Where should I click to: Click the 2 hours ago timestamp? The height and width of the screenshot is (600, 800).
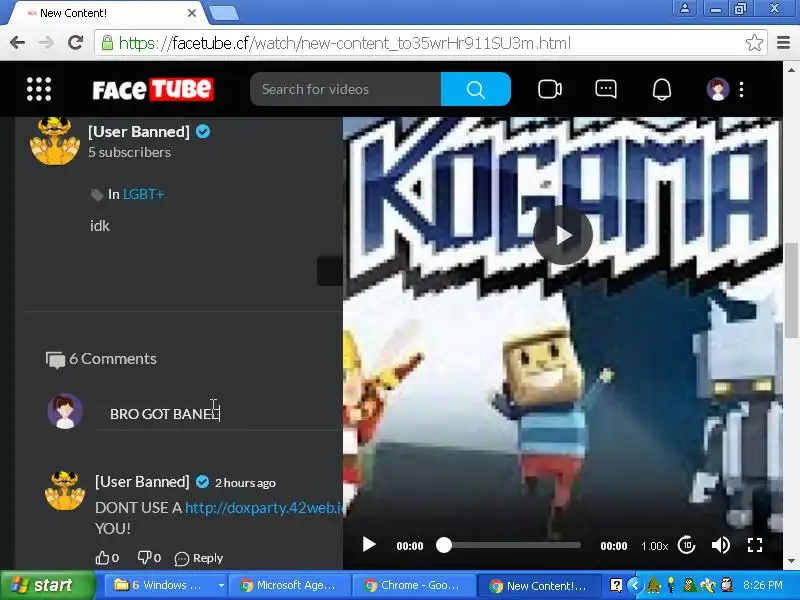pyautogui.click(x=245, y=483)
